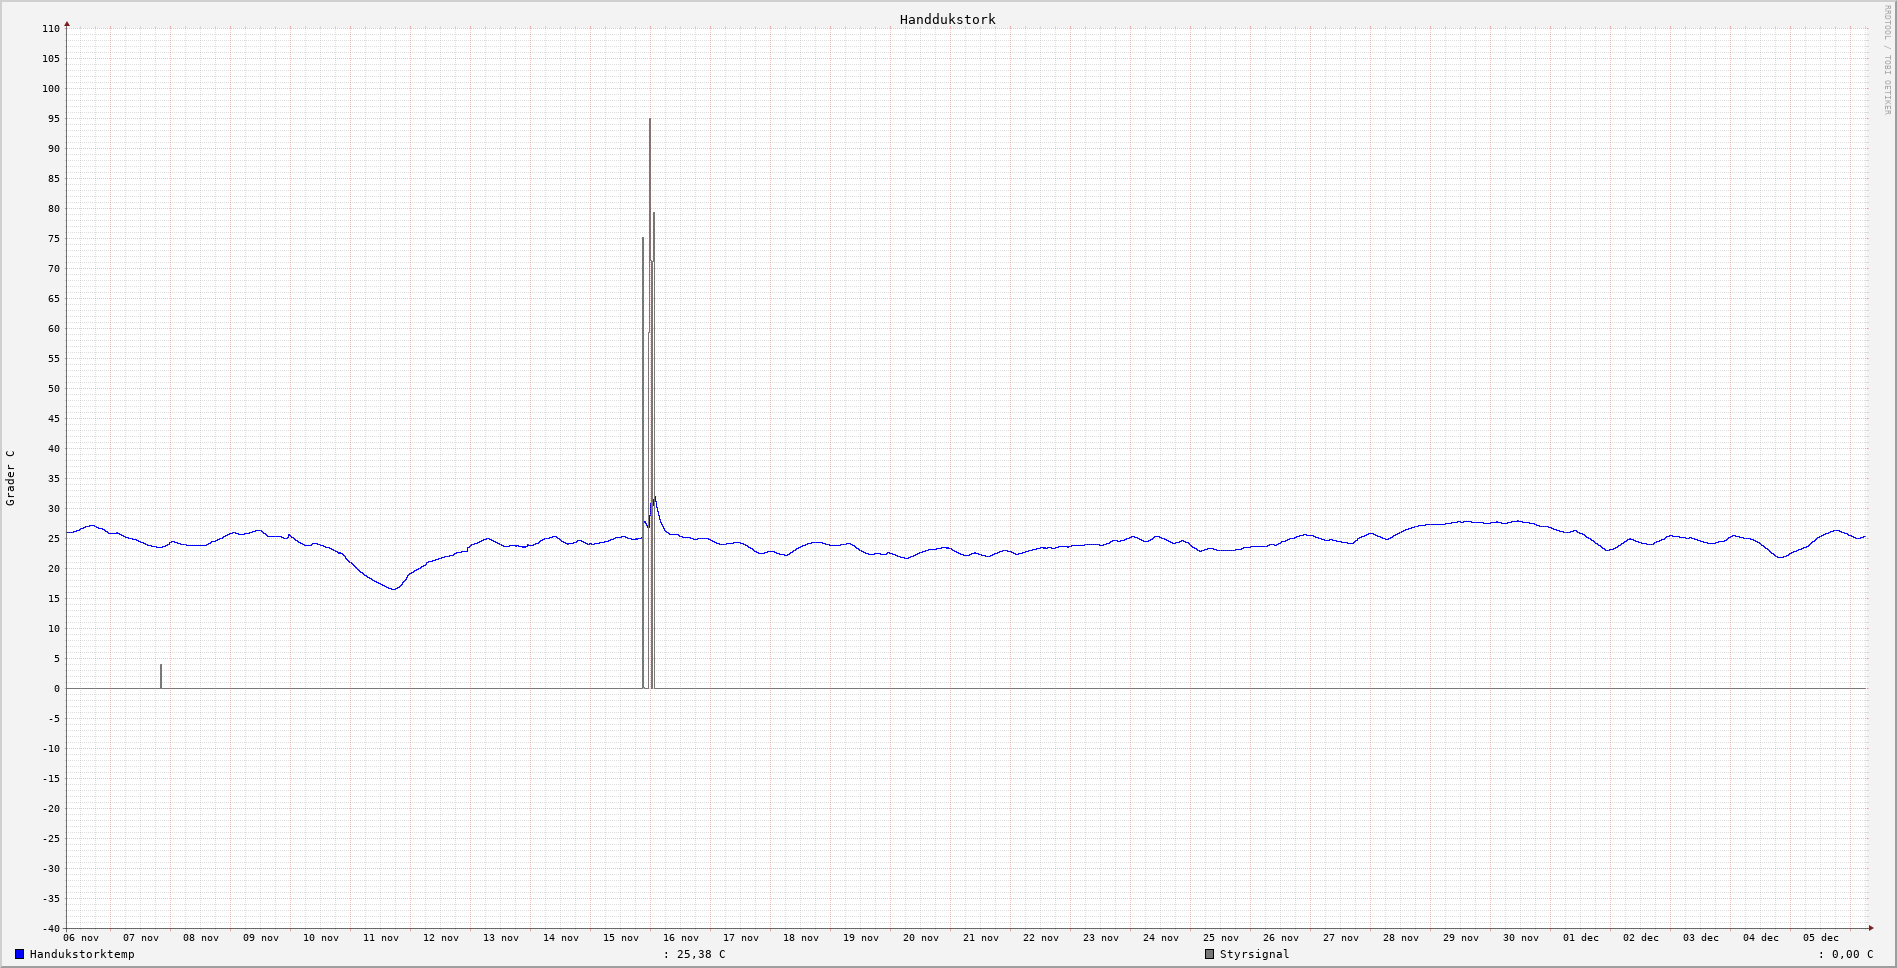The width and height of the screenshot is (1897, 968).
Task: Click the 06 nov date label
Action: tap(81, 938)
